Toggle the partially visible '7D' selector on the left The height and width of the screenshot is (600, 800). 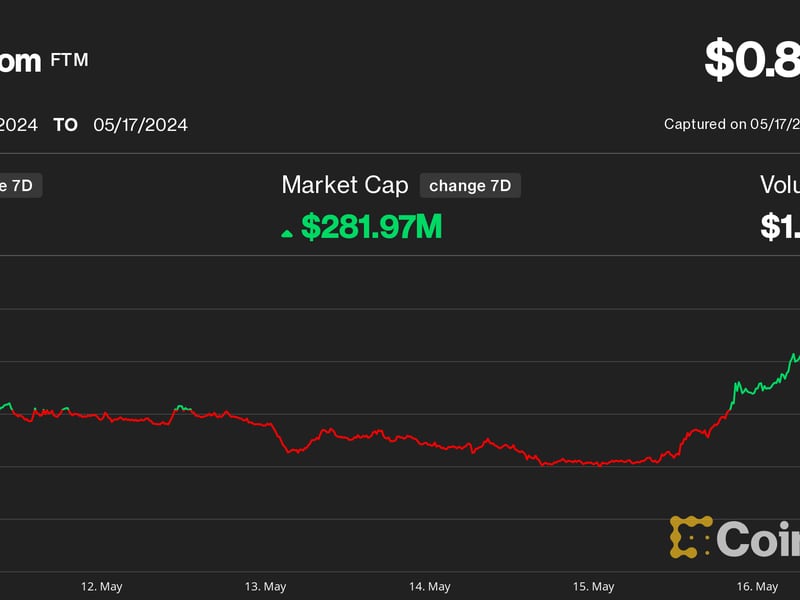20,185
